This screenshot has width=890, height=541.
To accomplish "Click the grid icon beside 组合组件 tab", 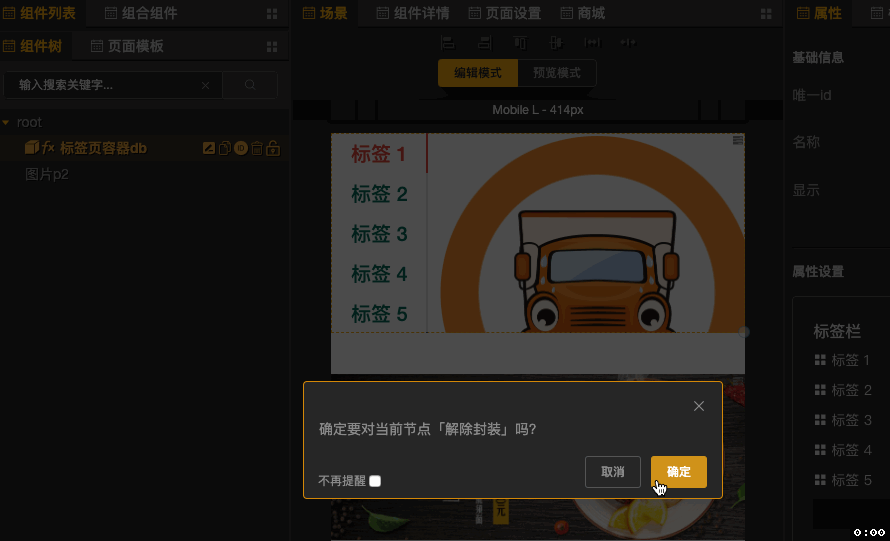I will pos(272,14).
